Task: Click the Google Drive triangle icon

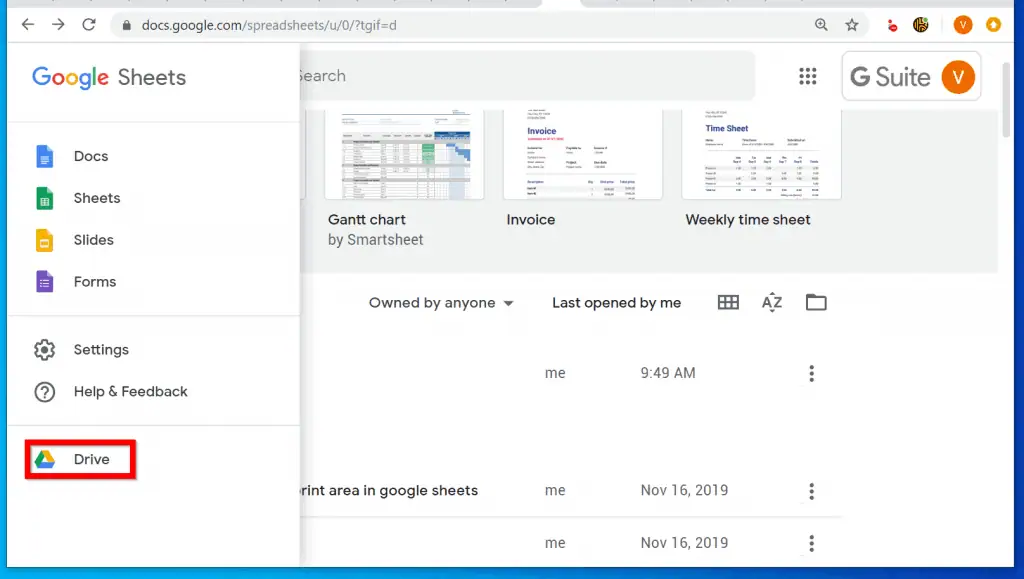Action: [x=44, y=460]
